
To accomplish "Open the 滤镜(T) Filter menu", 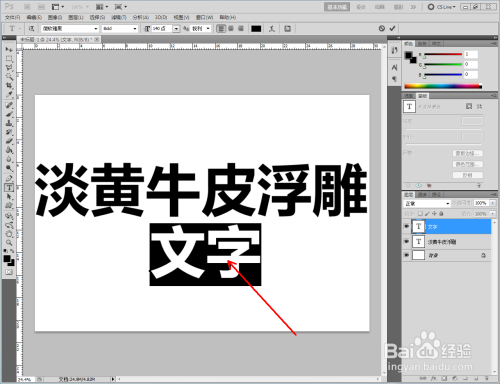I will coord(119,17).
